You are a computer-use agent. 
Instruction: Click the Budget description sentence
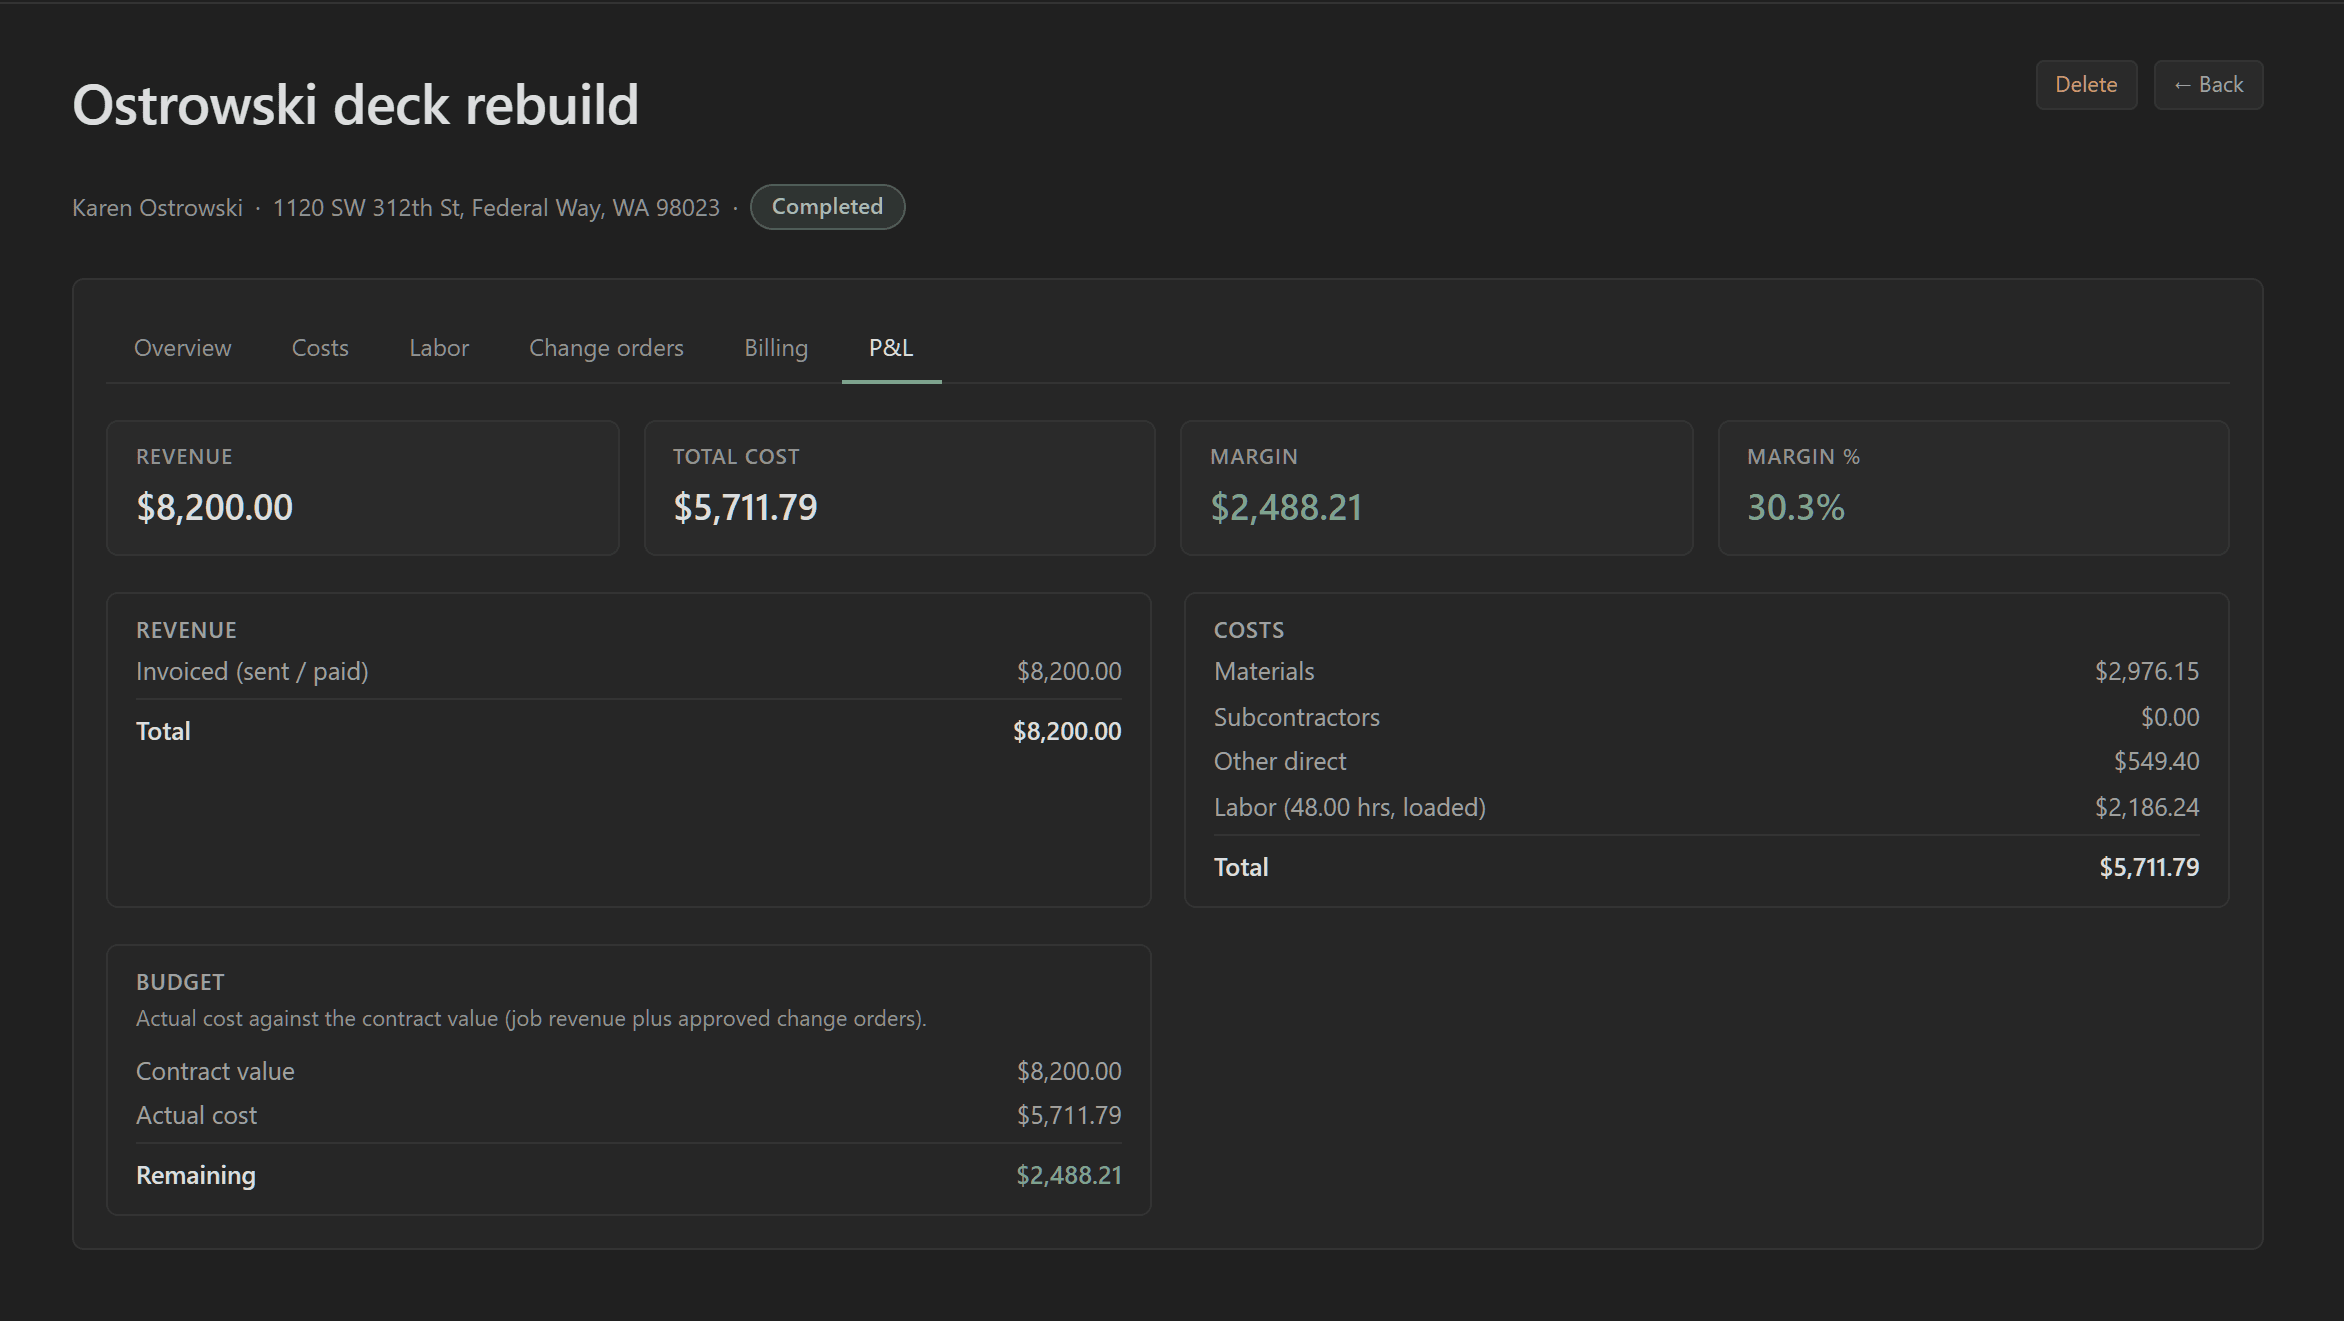pyautogui.click(x=531, y=1018)
